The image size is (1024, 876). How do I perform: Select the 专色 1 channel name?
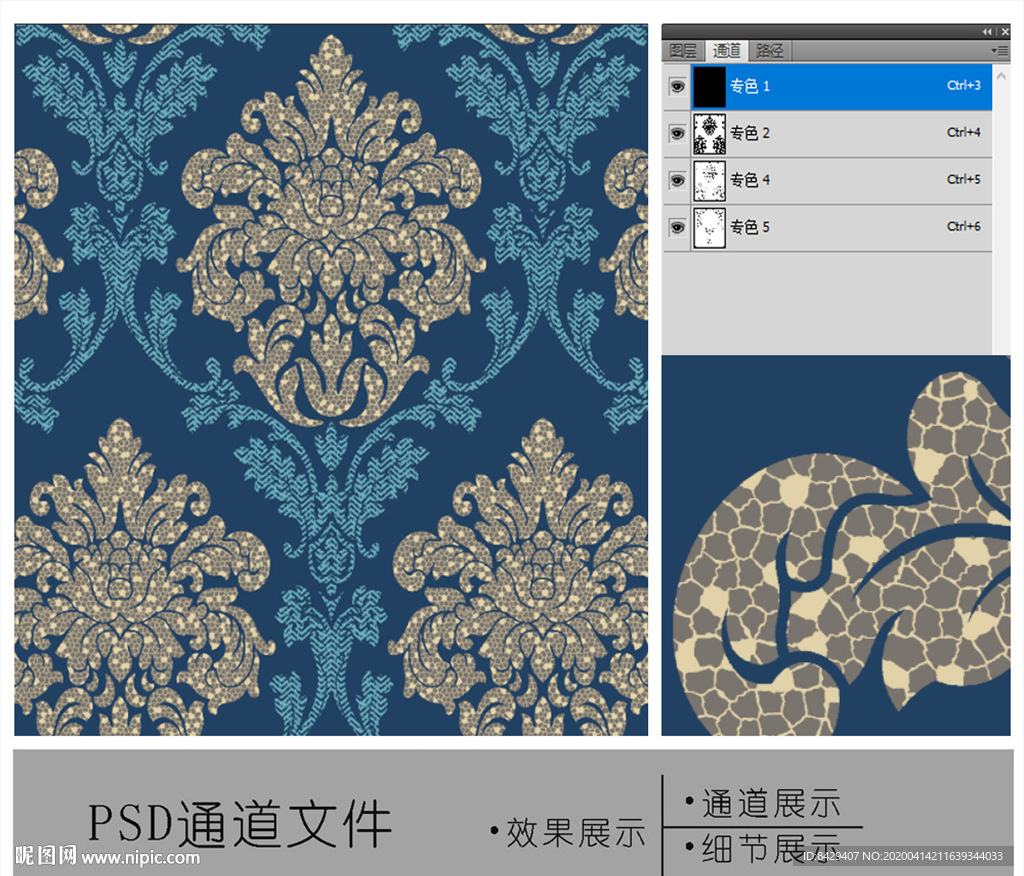point(750,86)
